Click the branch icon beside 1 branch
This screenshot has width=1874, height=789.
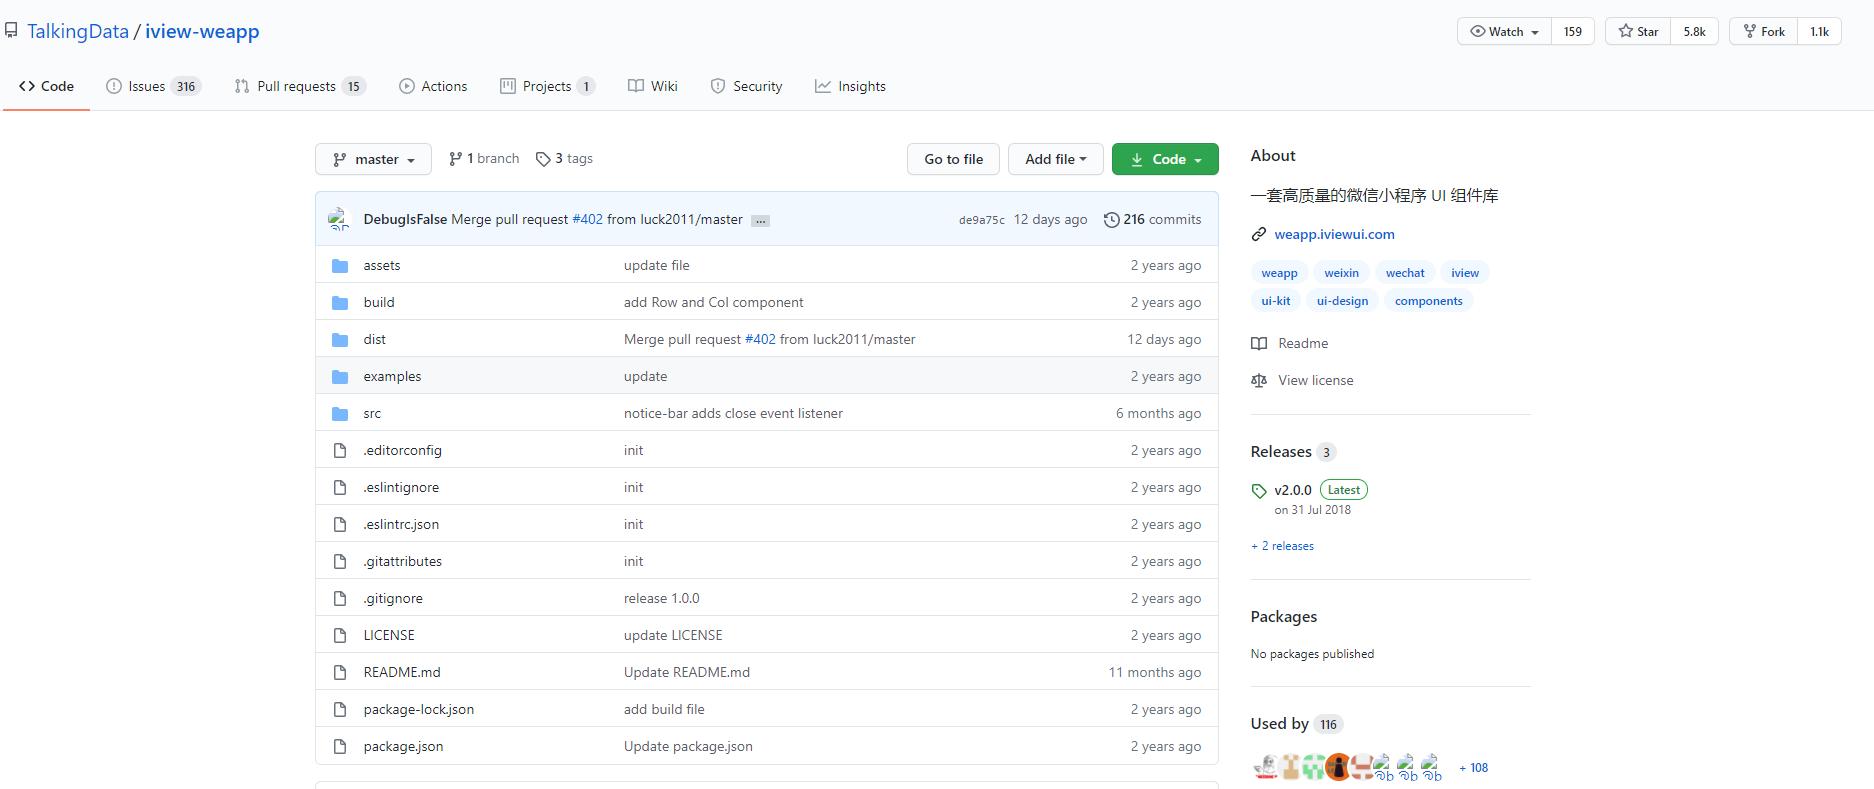click(x=456, y=158)
